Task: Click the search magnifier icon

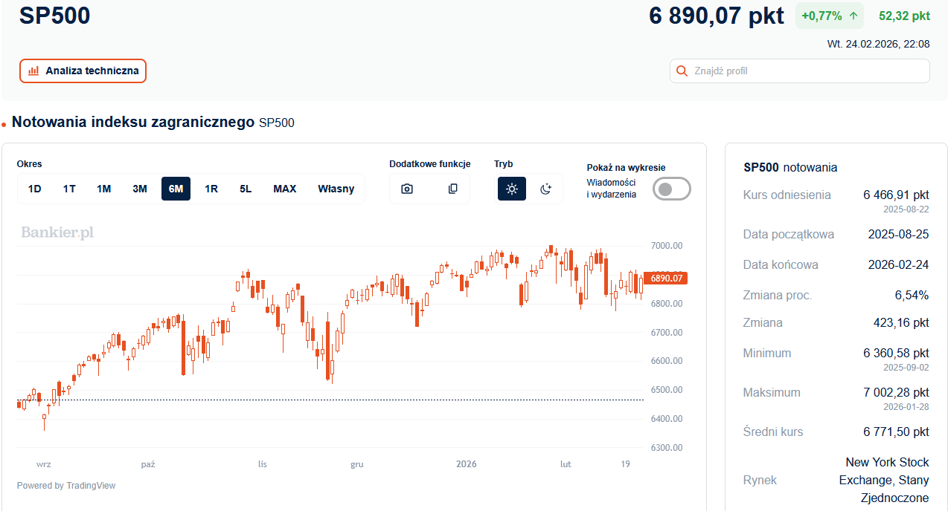Action: pos(681,71)
